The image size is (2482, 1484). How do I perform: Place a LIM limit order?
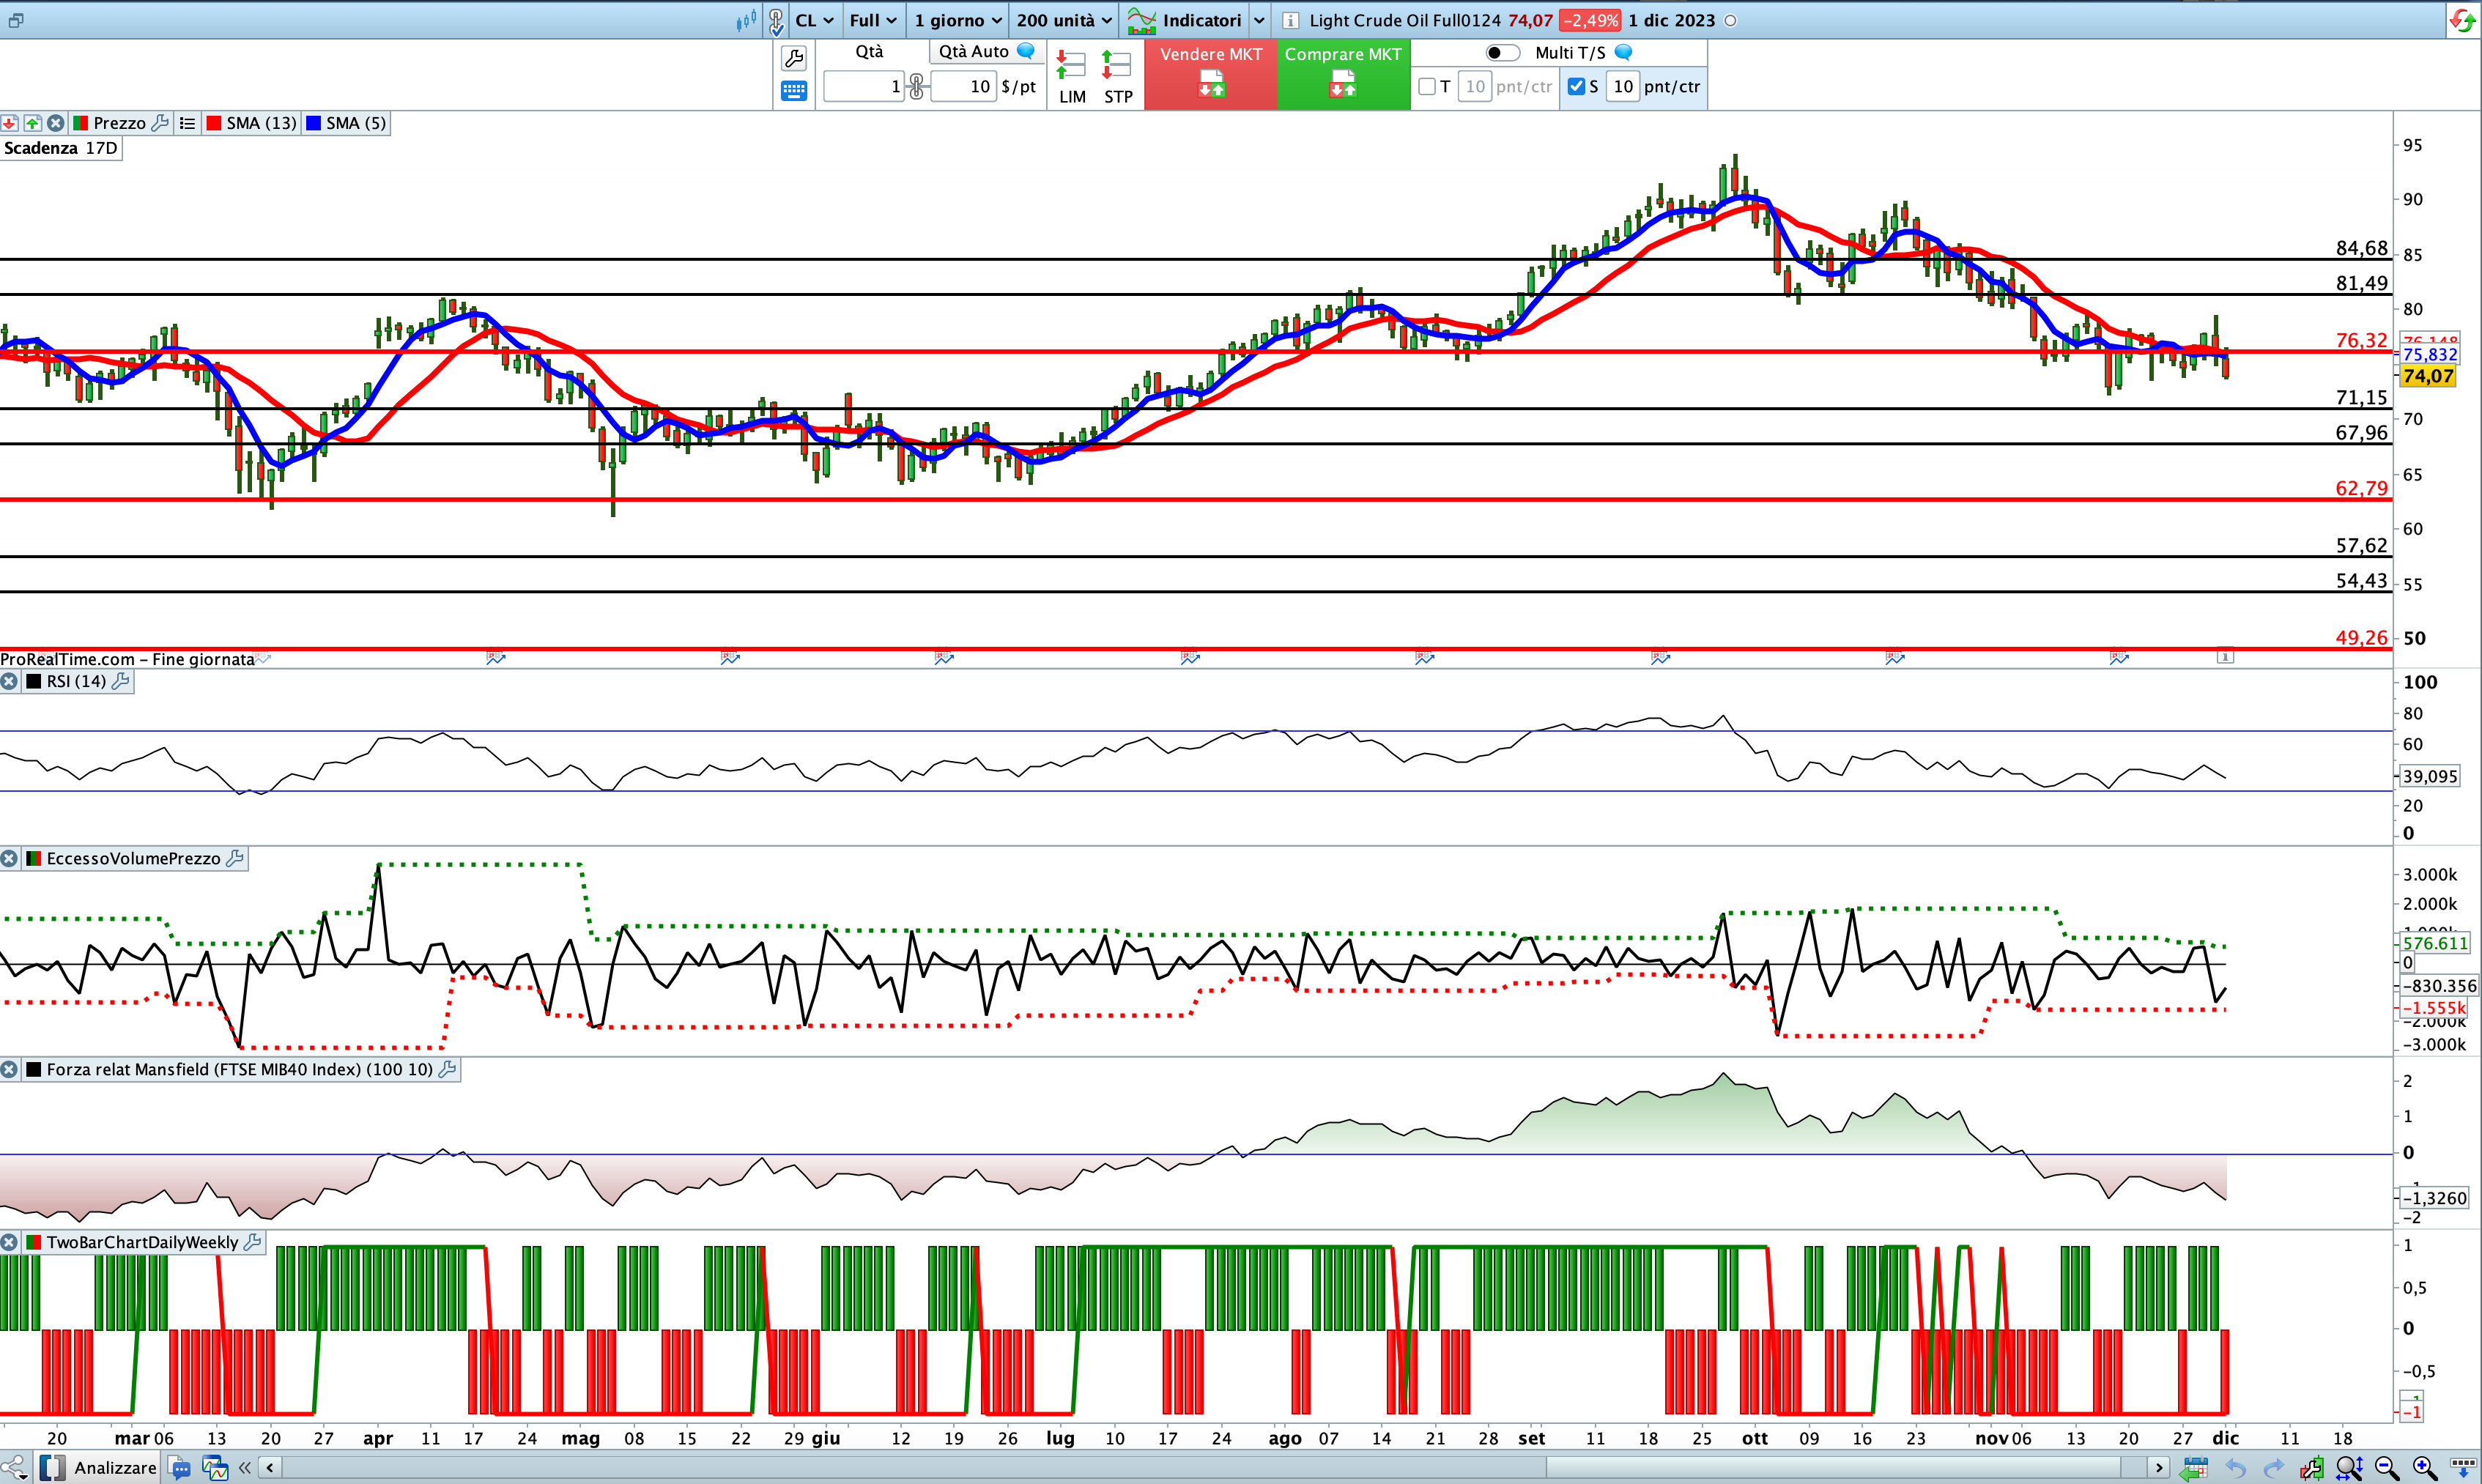(x=1071, y=77)
